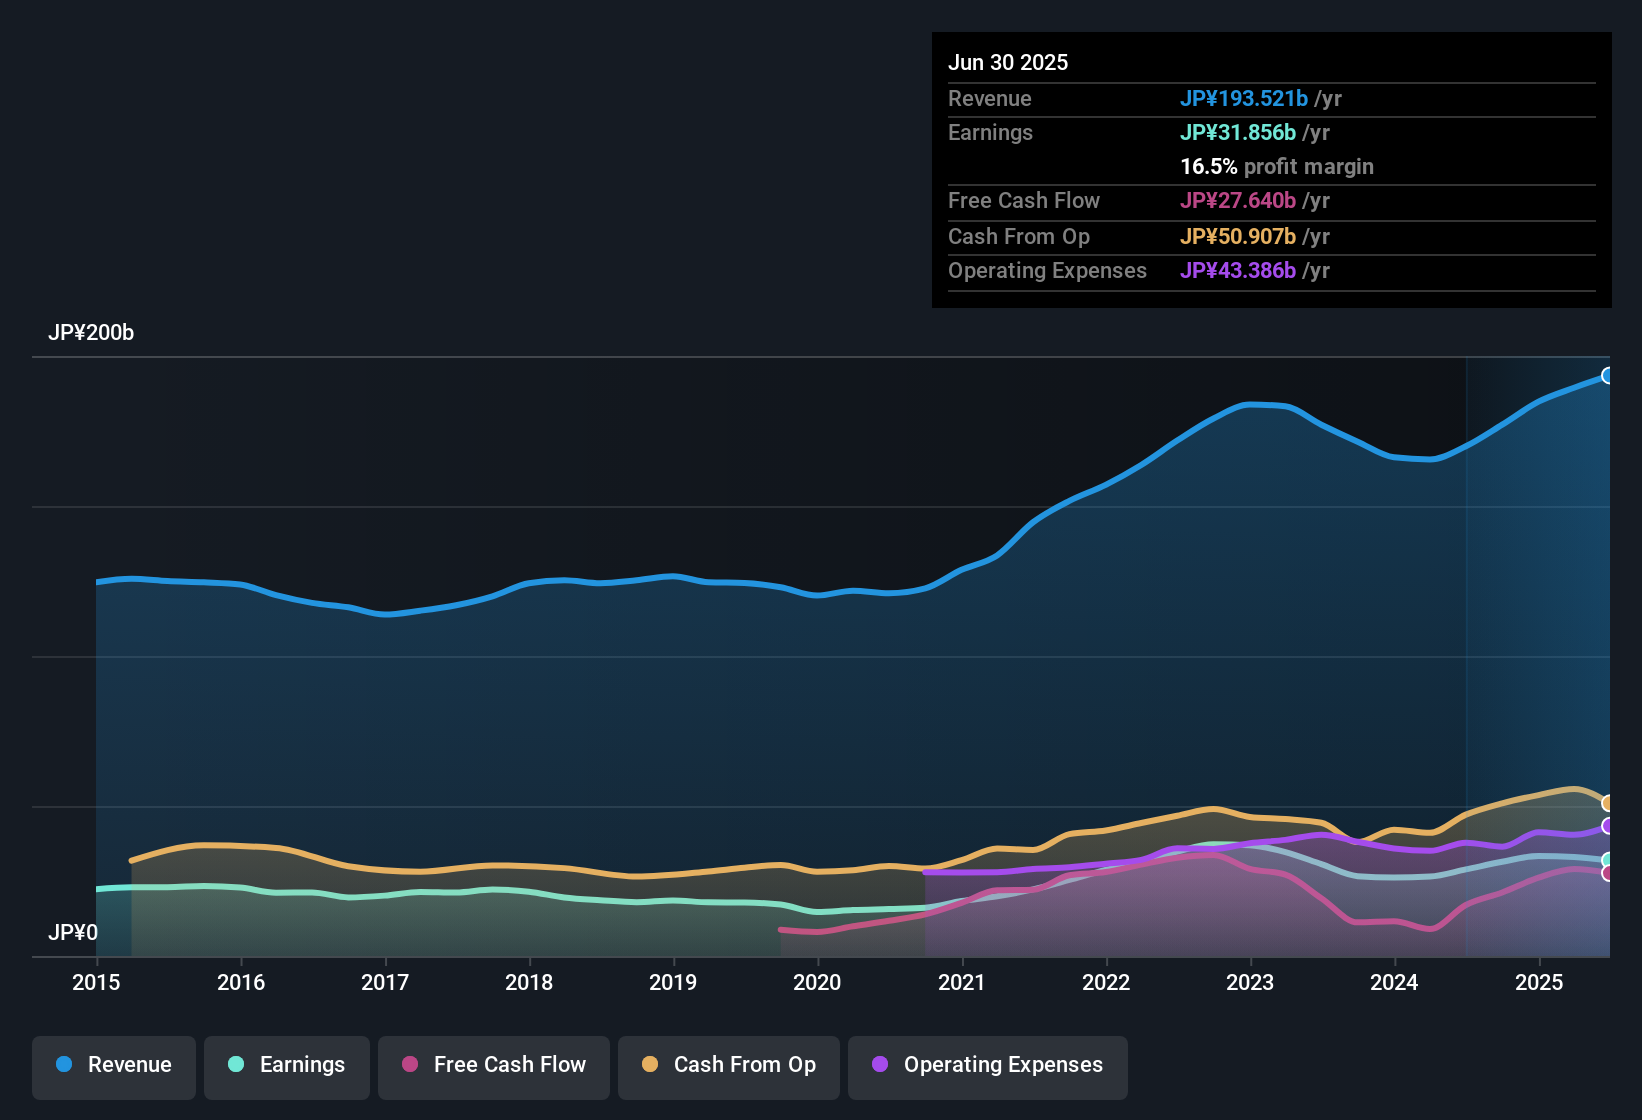Click the pink Free Cash Flow legend dot
Viewport: 1642px width, 1120px height.
(x=409, y=1065)
